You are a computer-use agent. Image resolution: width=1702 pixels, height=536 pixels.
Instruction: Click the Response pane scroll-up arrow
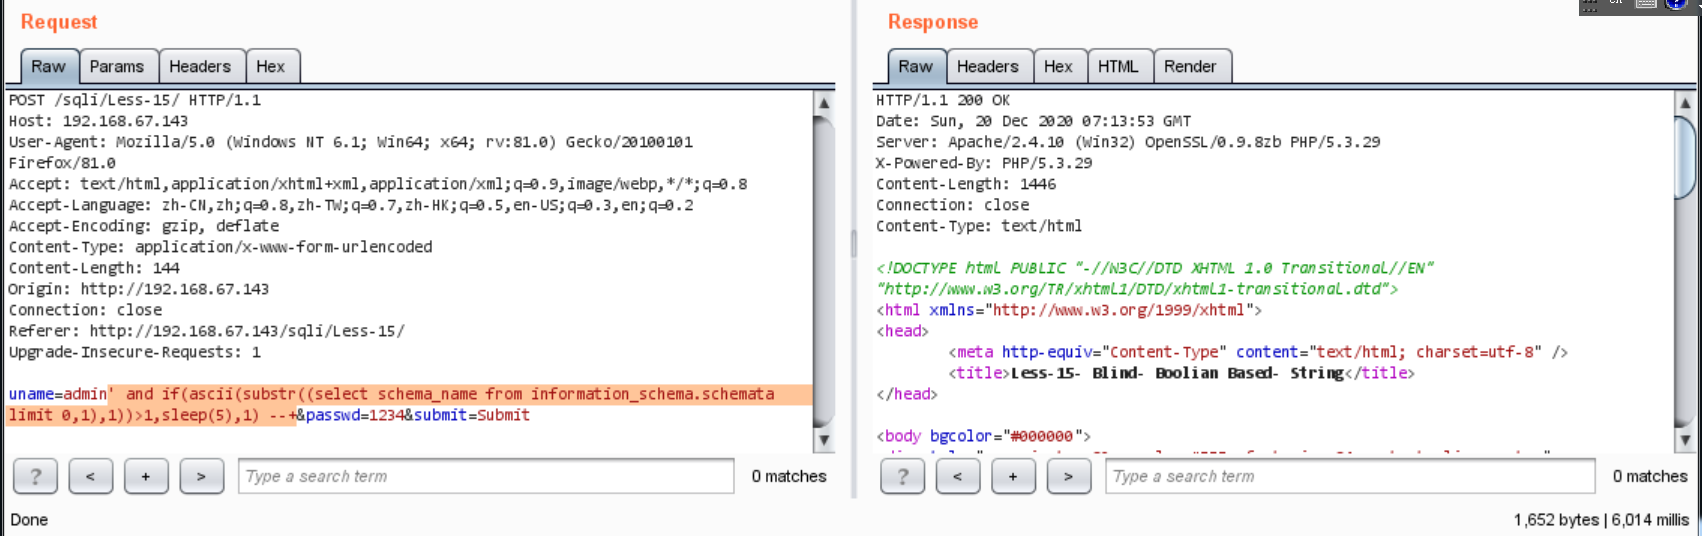[x=1685, y=103]
